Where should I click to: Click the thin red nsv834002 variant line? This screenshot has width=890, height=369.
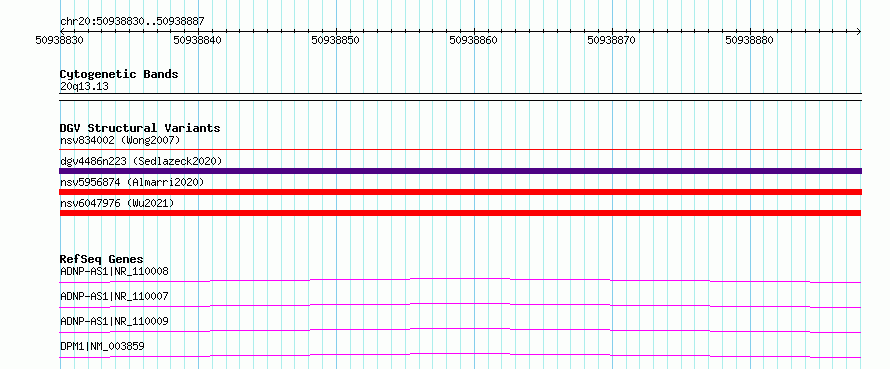(460, 149)
